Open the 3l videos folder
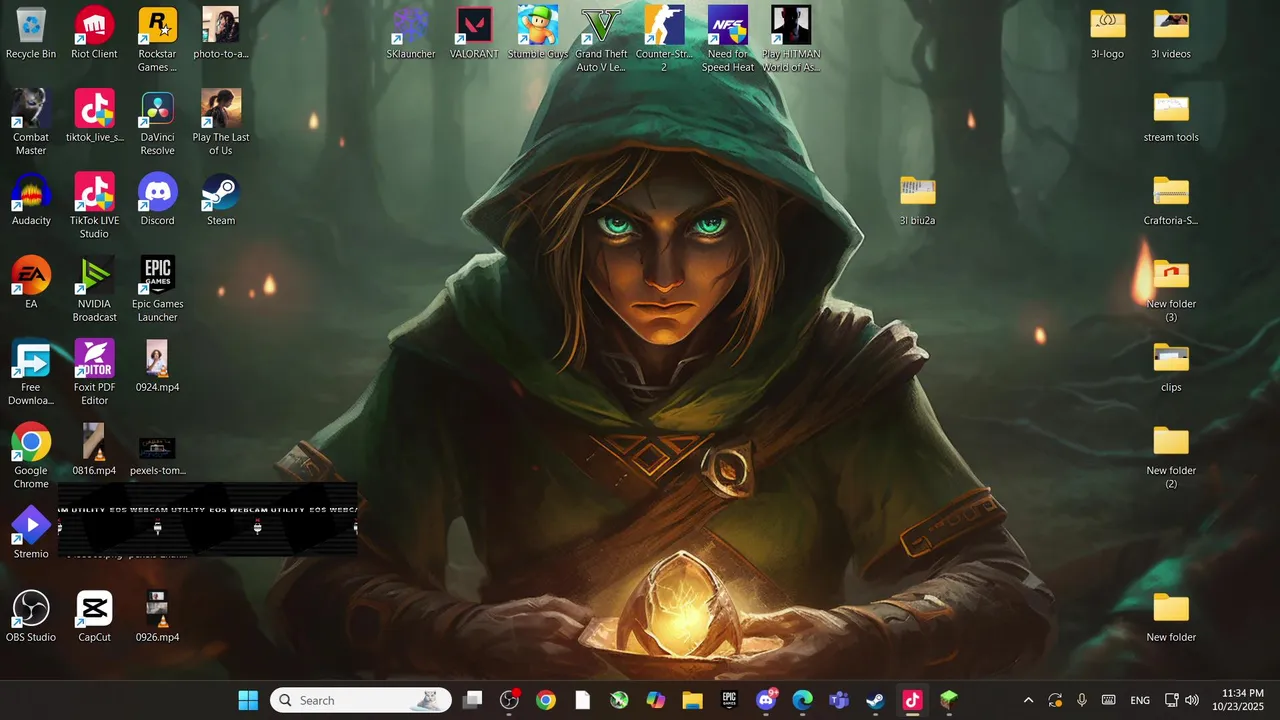 1171,33
